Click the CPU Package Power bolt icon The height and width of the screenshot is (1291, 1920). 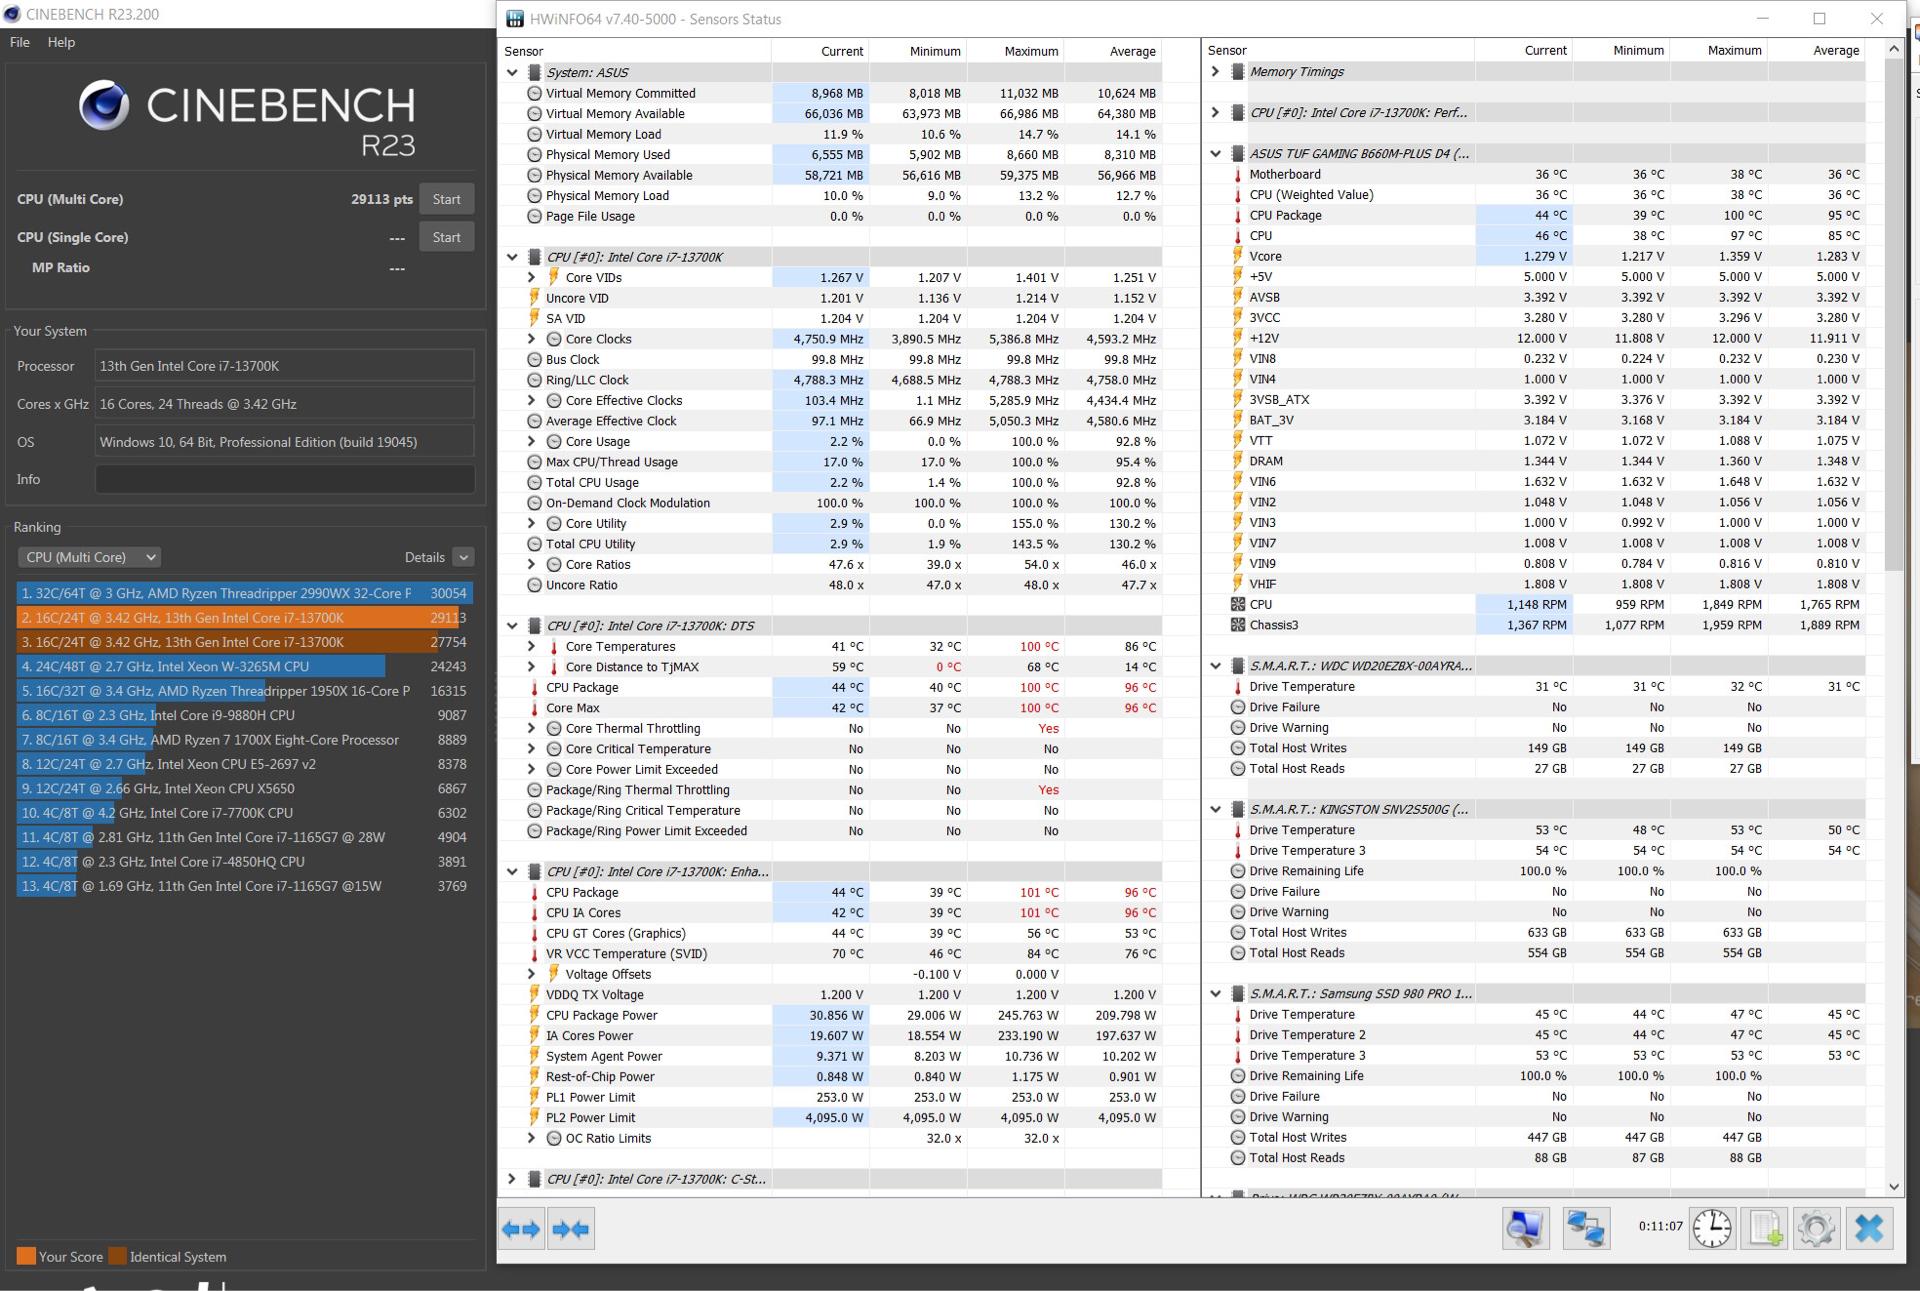[x=535, y=1015]
